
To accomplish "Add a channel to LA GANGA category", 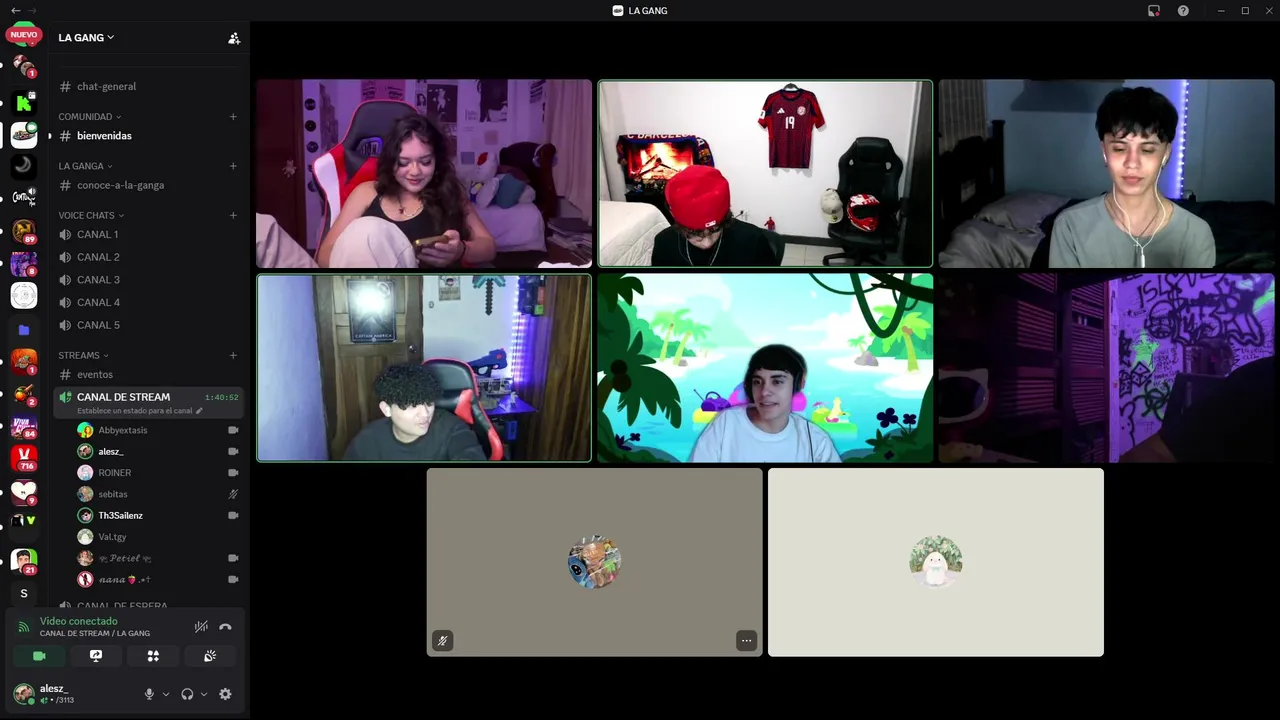I will [233, 166].
